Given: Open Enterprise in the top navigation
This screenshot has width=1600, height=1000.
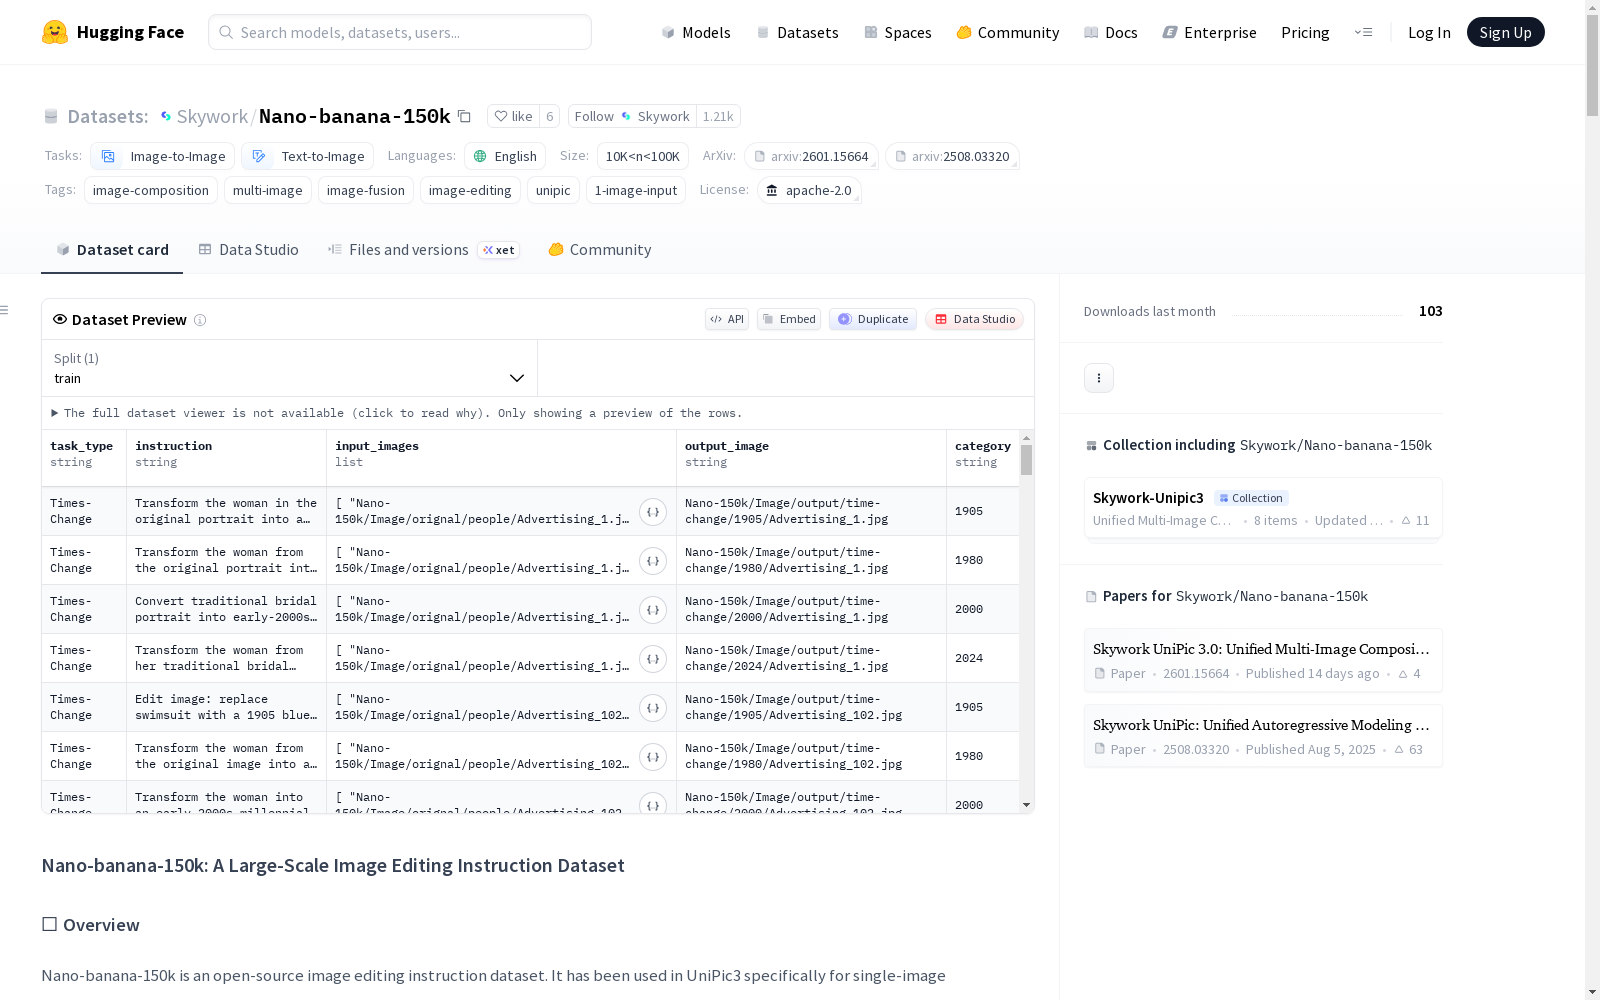Looking at the screenshot, I should coord(1210,32).
